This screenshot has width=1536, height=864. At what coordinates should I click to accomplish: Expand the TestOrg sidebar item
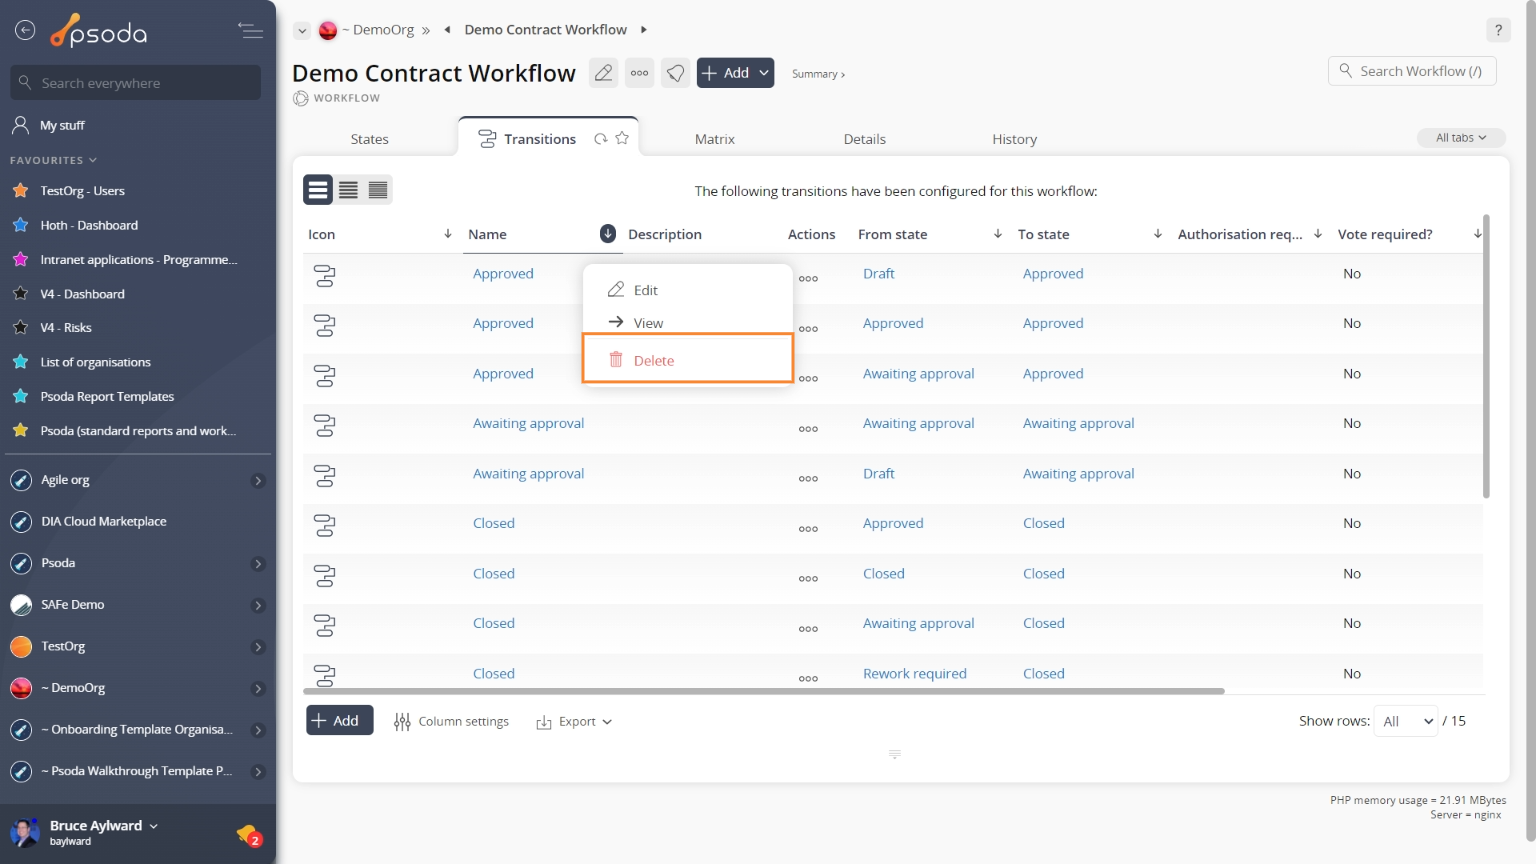tap(258, 647)
